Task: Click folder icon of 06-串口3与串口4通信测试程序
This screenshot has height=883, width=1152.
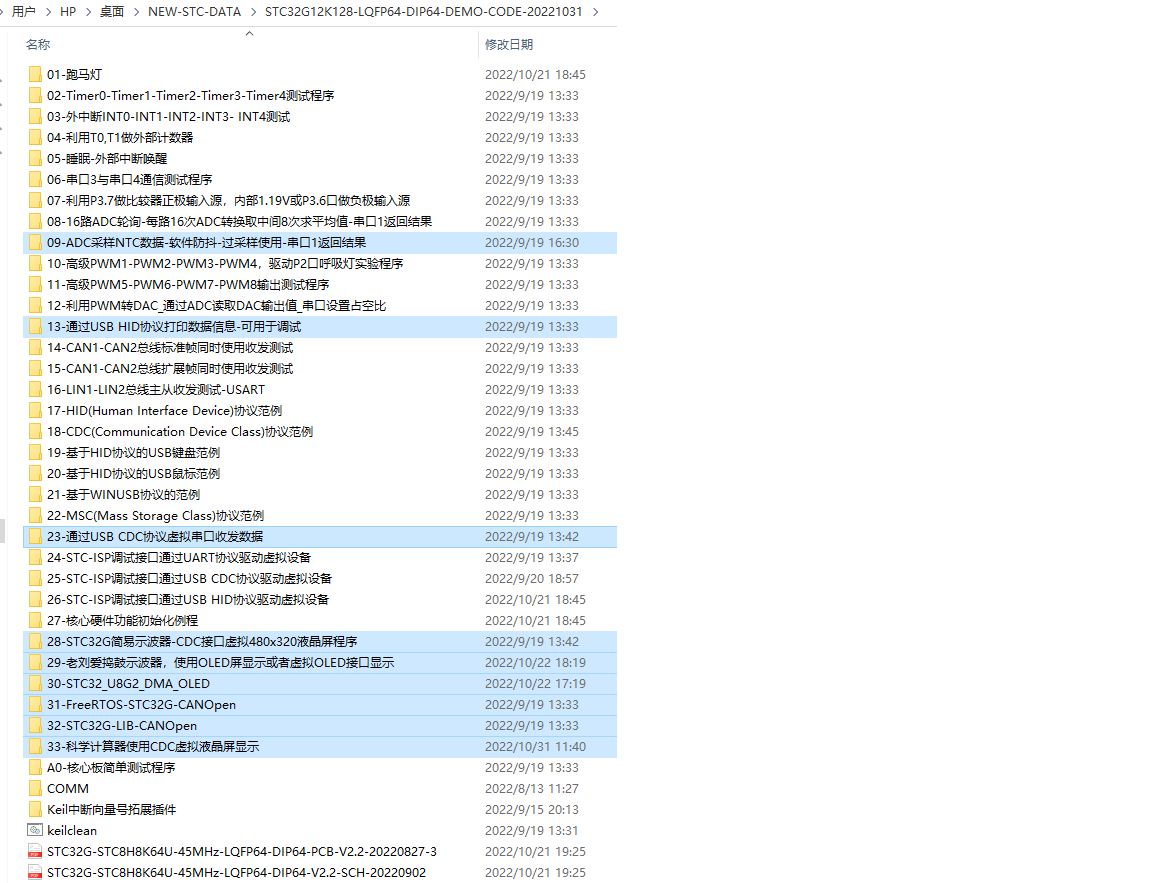Action: click(35, 179)
